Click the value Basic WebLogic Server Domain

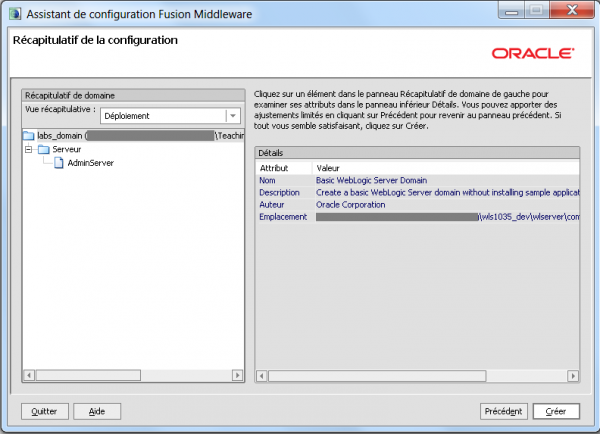tap(372, 180)
